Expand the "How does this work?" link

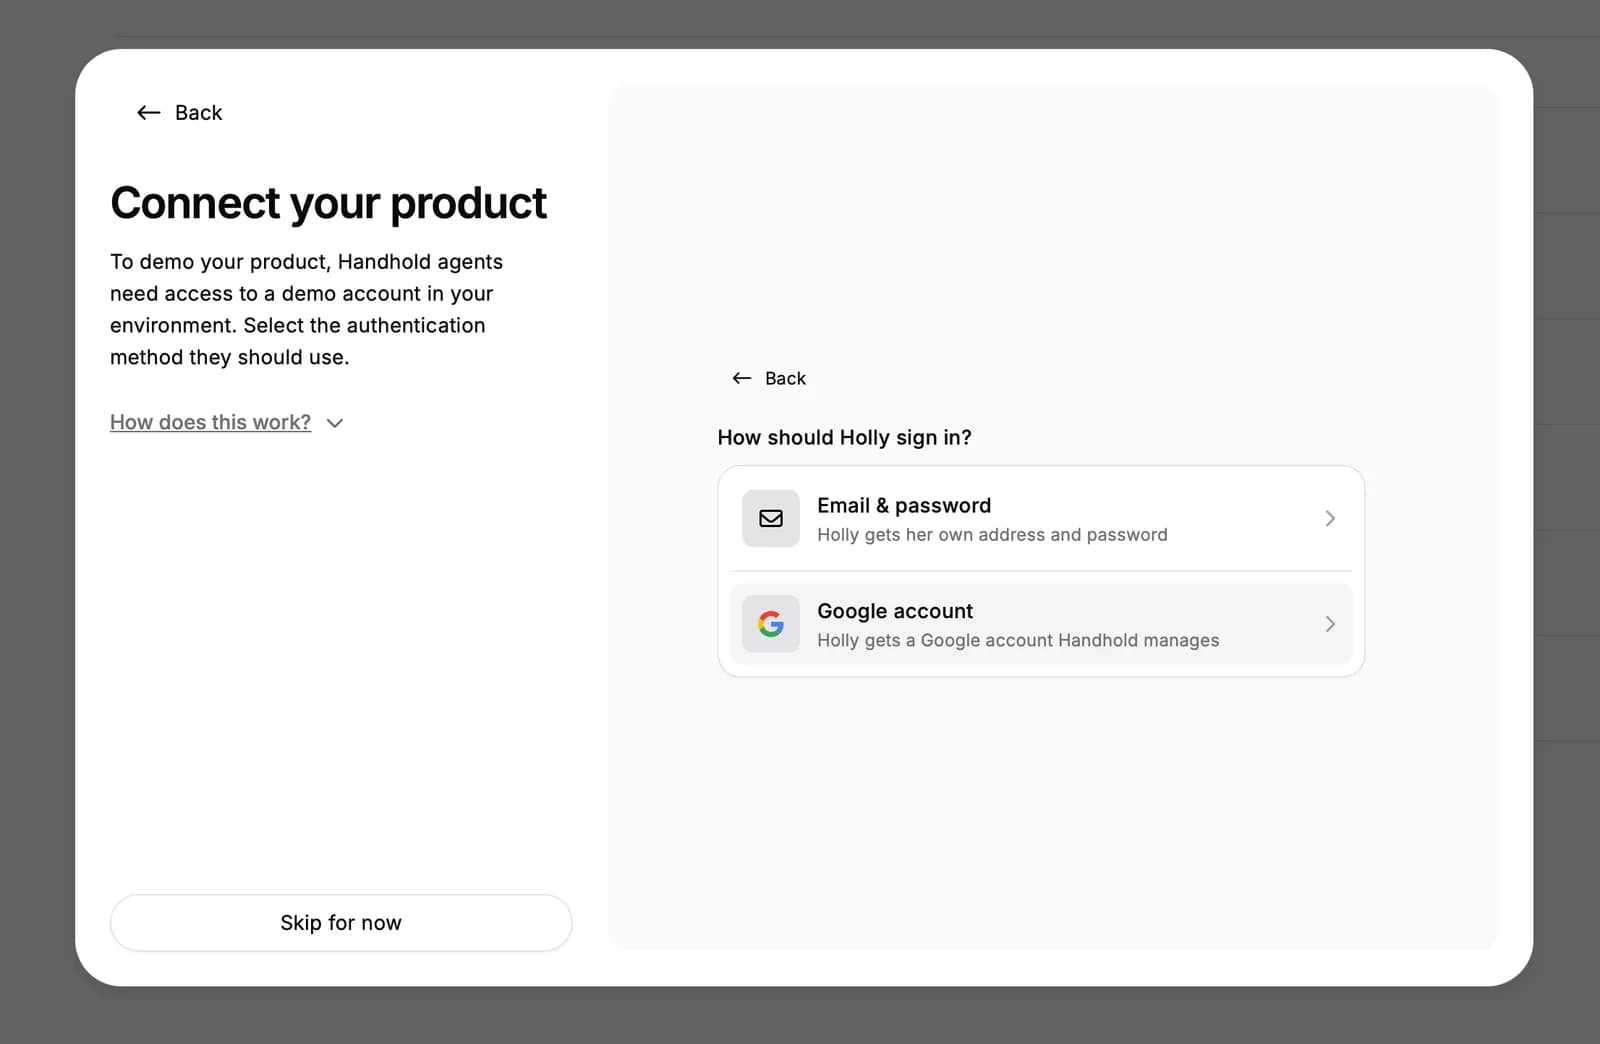coord(210,422)
